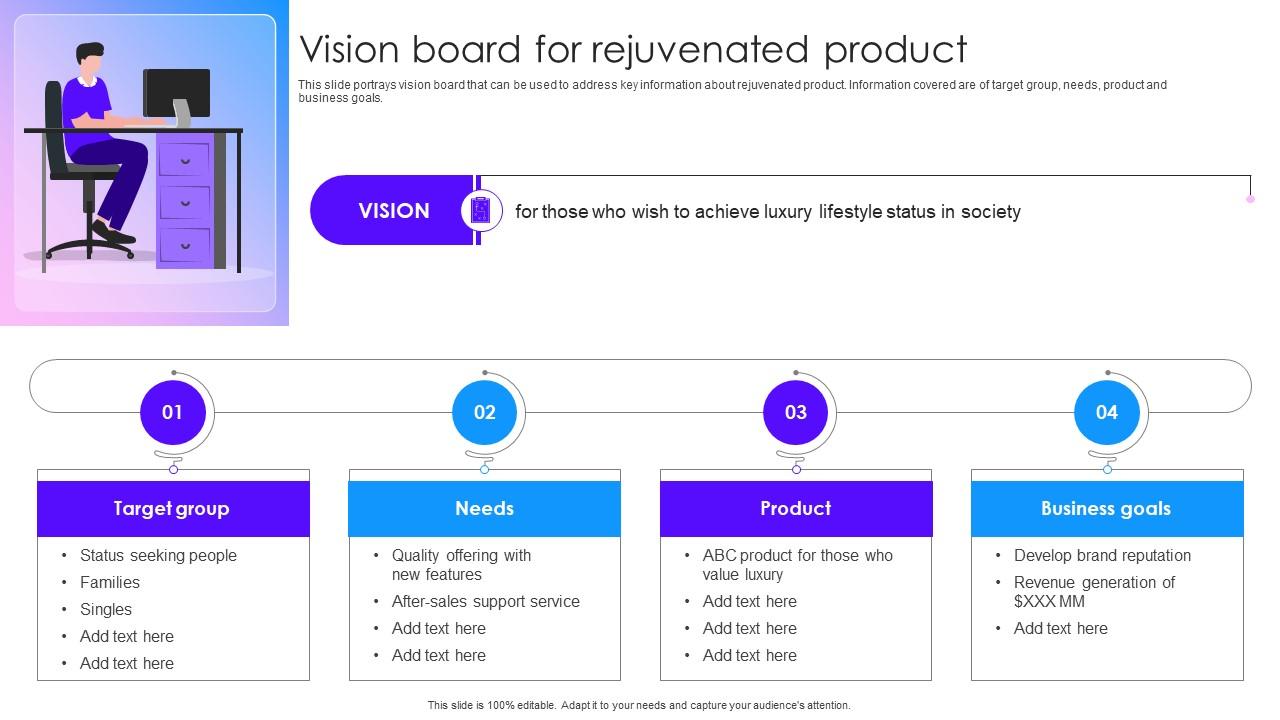Select the Business goals header
The height and width of the screenshot is (720, 1280).
point(1106,508)
